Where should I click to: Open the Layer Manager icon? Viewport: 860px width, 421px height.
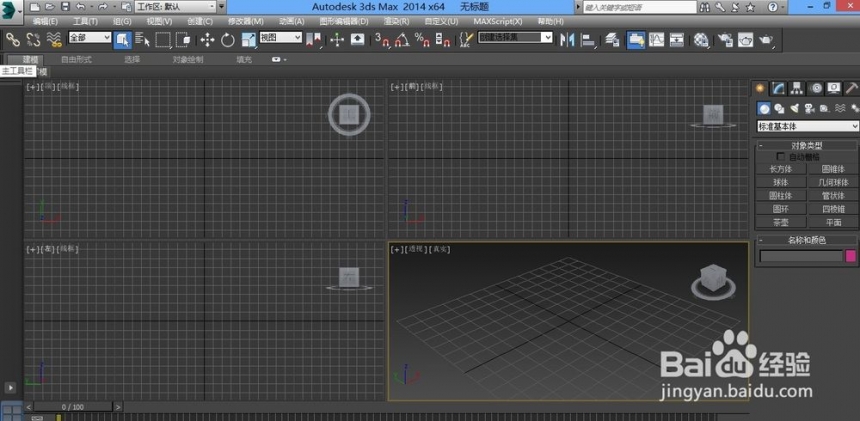tap(613, 40)
